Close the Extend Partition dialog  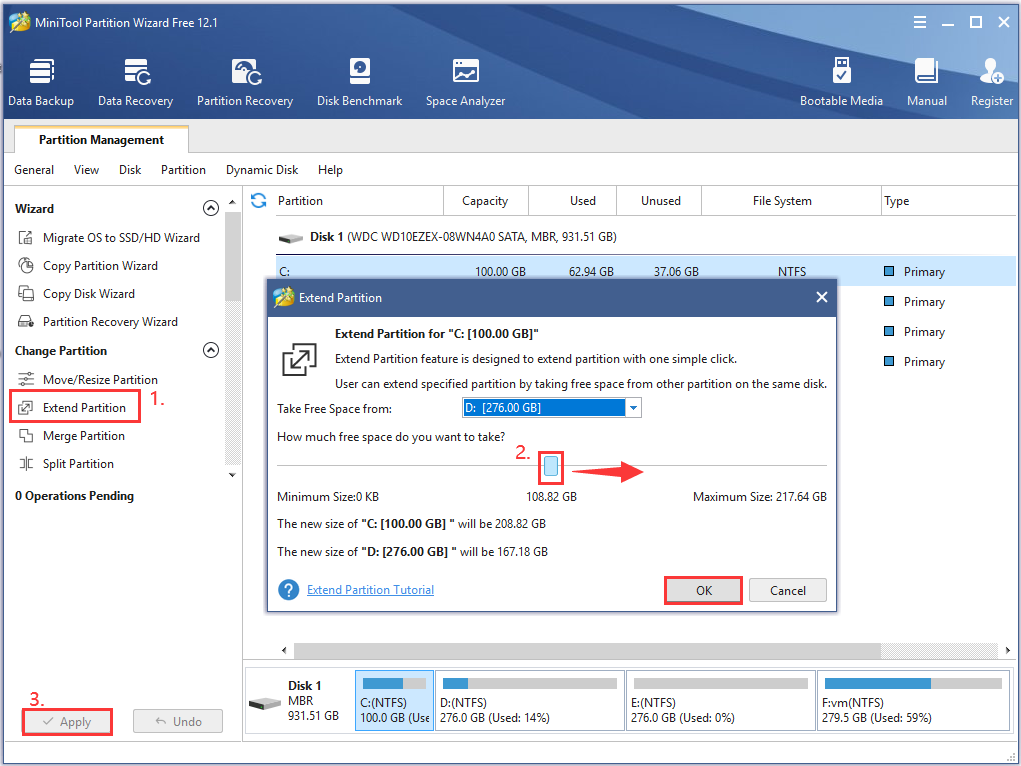click(x=822, y=297)
